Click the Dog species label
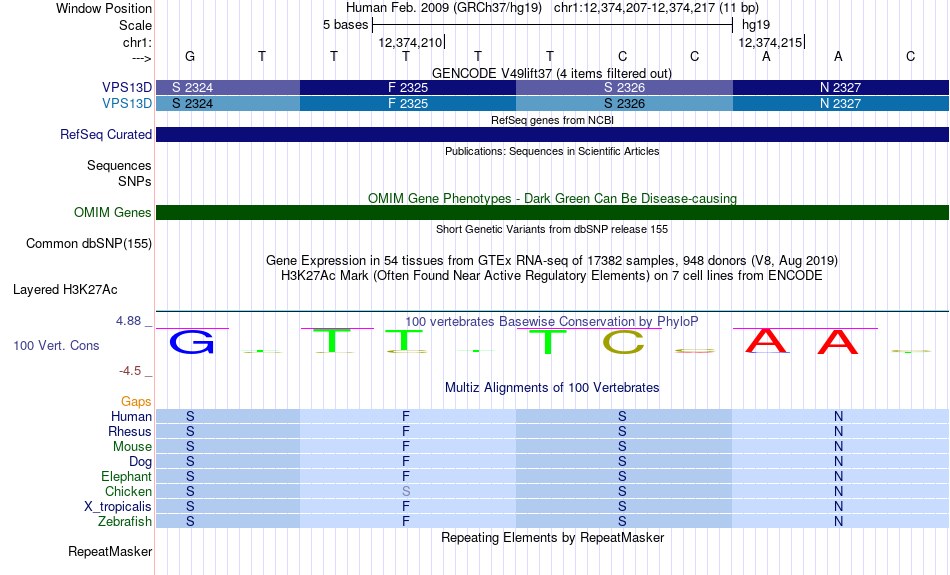This screenshot has width=950, height=575. click(x=140, y=462)
